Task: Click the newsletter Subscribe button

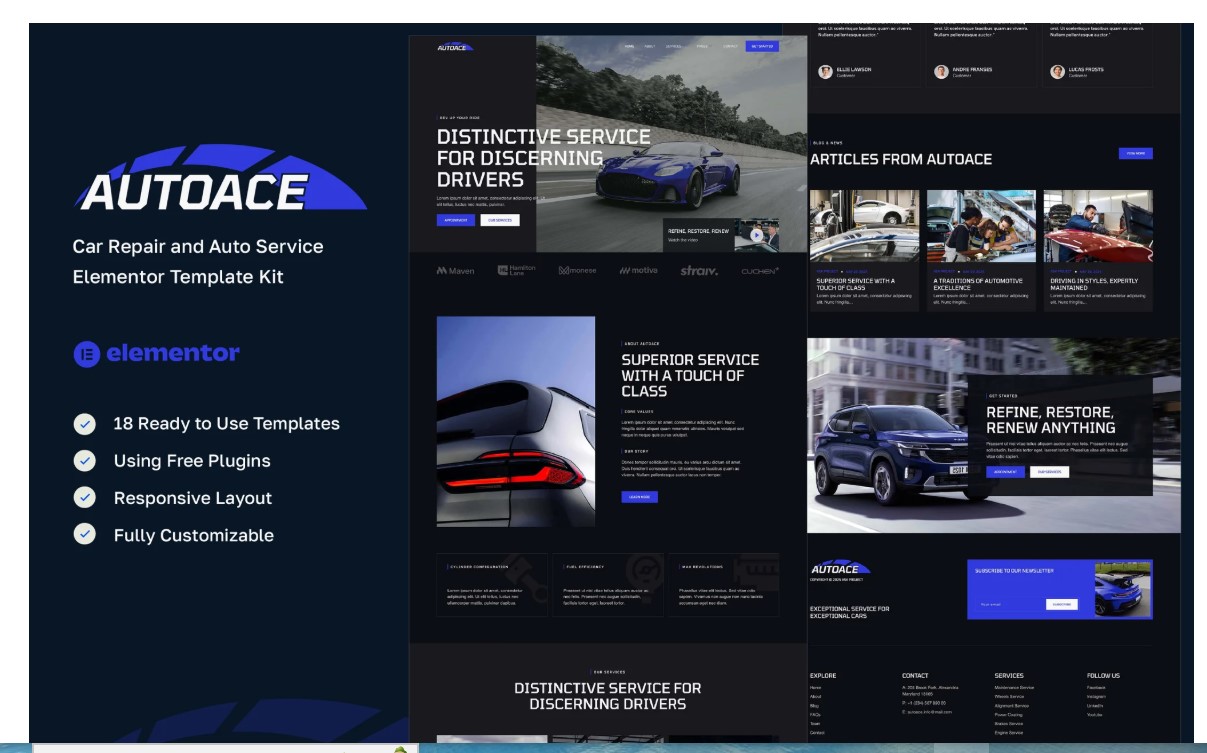Action: tap(1062, 604)
